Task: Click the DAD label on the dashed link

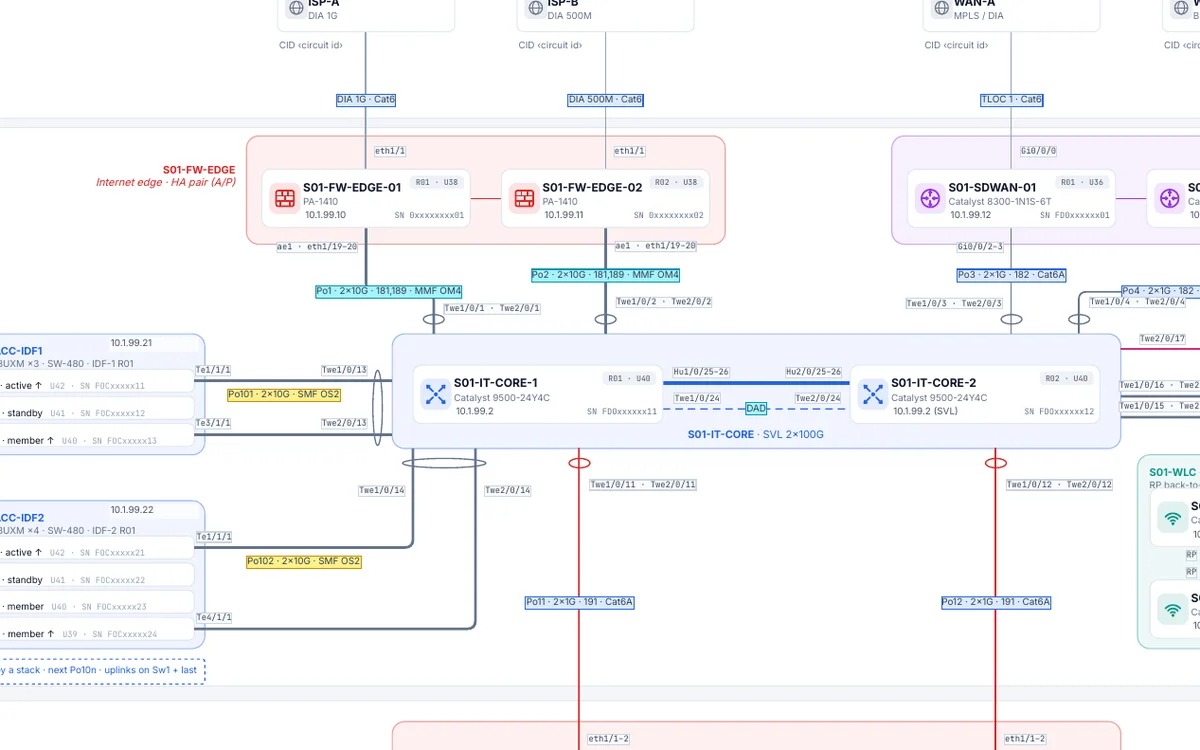Action: coord(756,408)
